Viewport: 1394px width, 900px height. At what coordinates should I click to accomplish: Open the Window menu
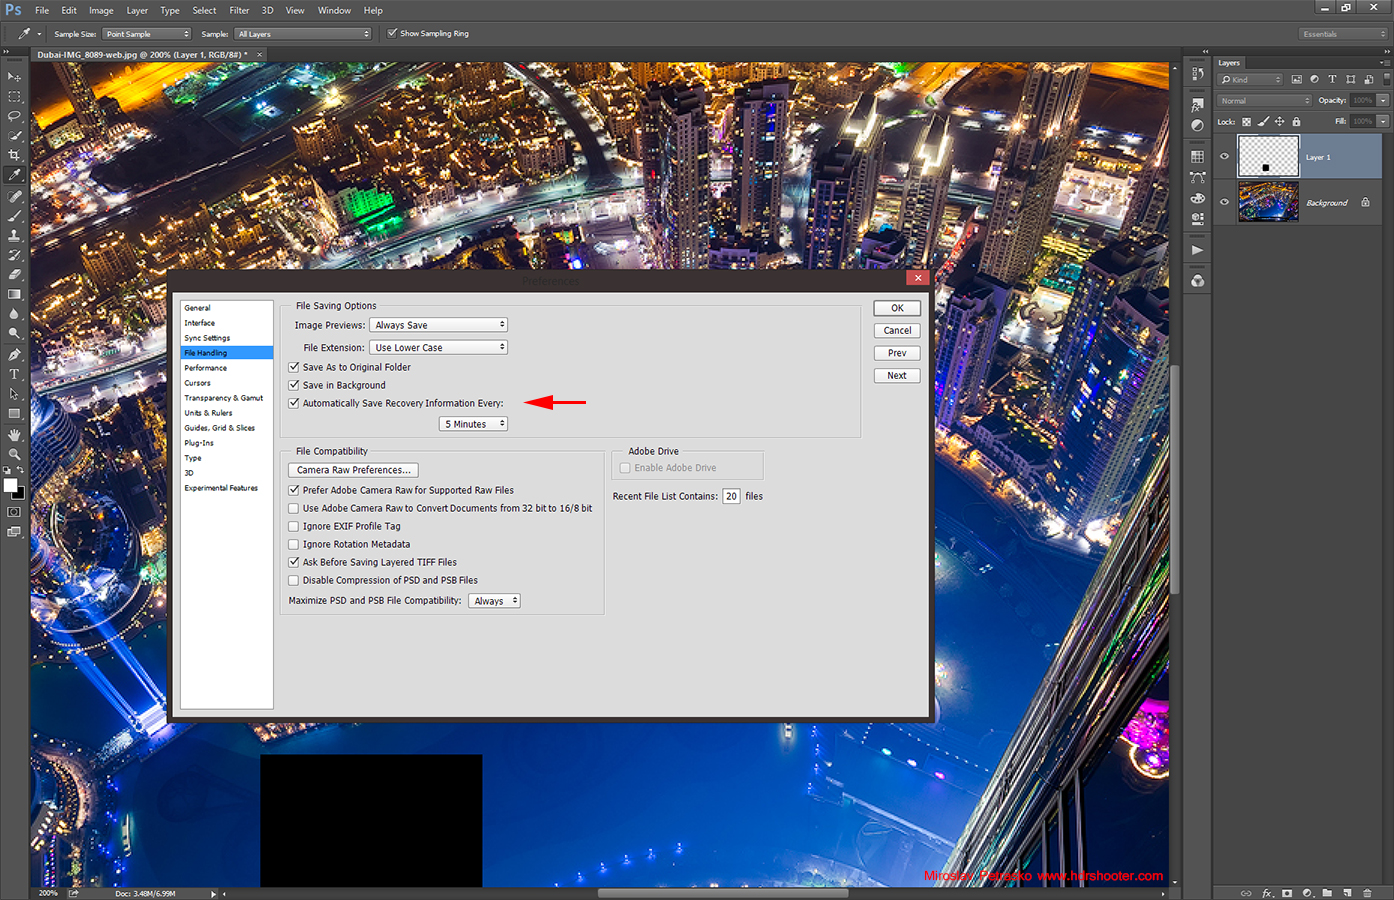coord(334,10)
